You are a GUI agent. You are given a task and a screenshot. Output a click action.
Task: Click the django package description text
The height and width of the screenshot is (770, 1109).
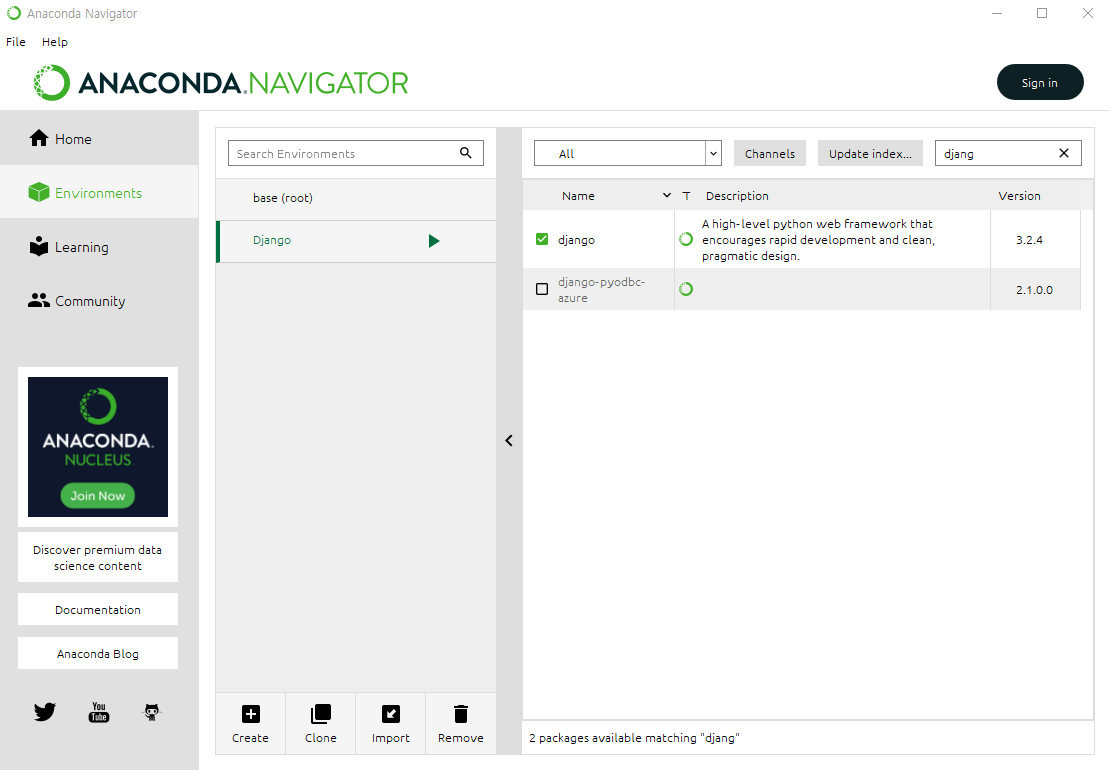[818, 240]
